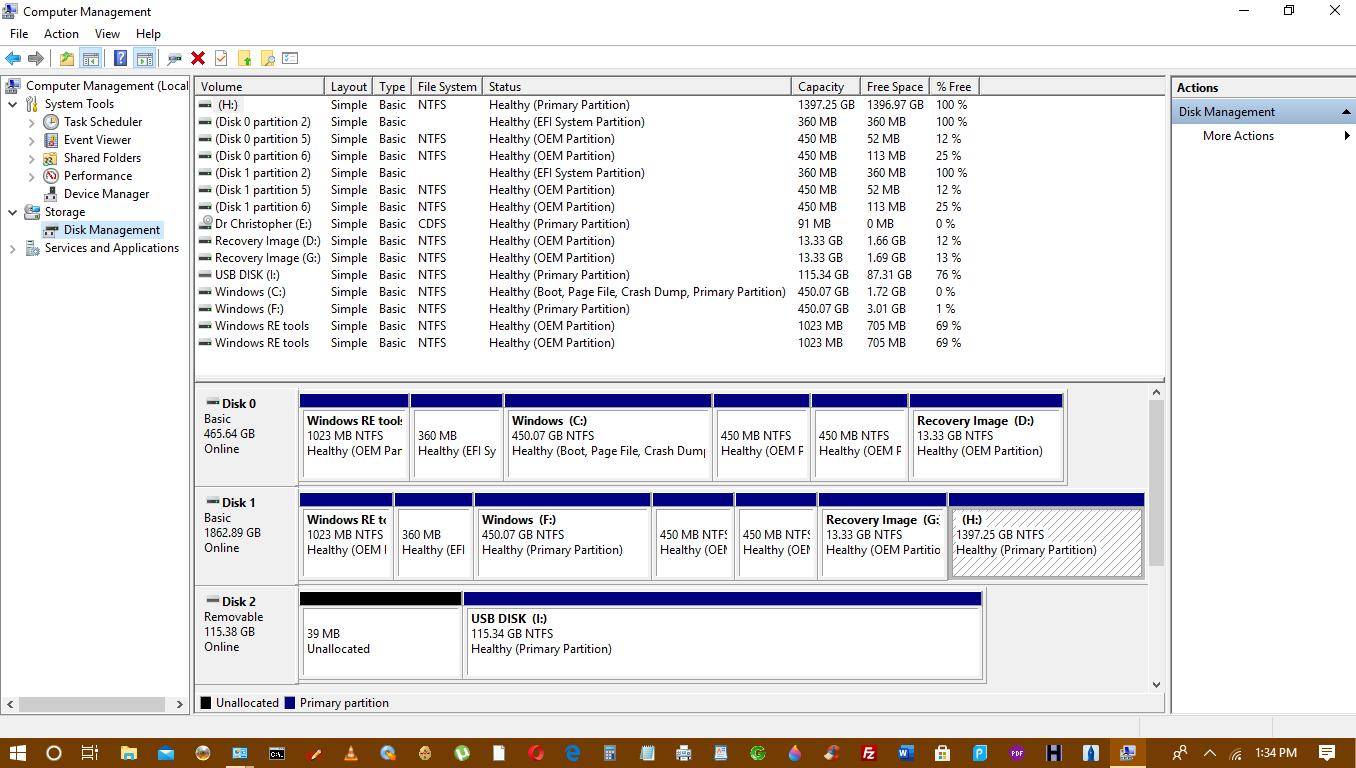Select Computer Management (Local) root node
Screen dimensions: 1356x768
tap(106, 86)
